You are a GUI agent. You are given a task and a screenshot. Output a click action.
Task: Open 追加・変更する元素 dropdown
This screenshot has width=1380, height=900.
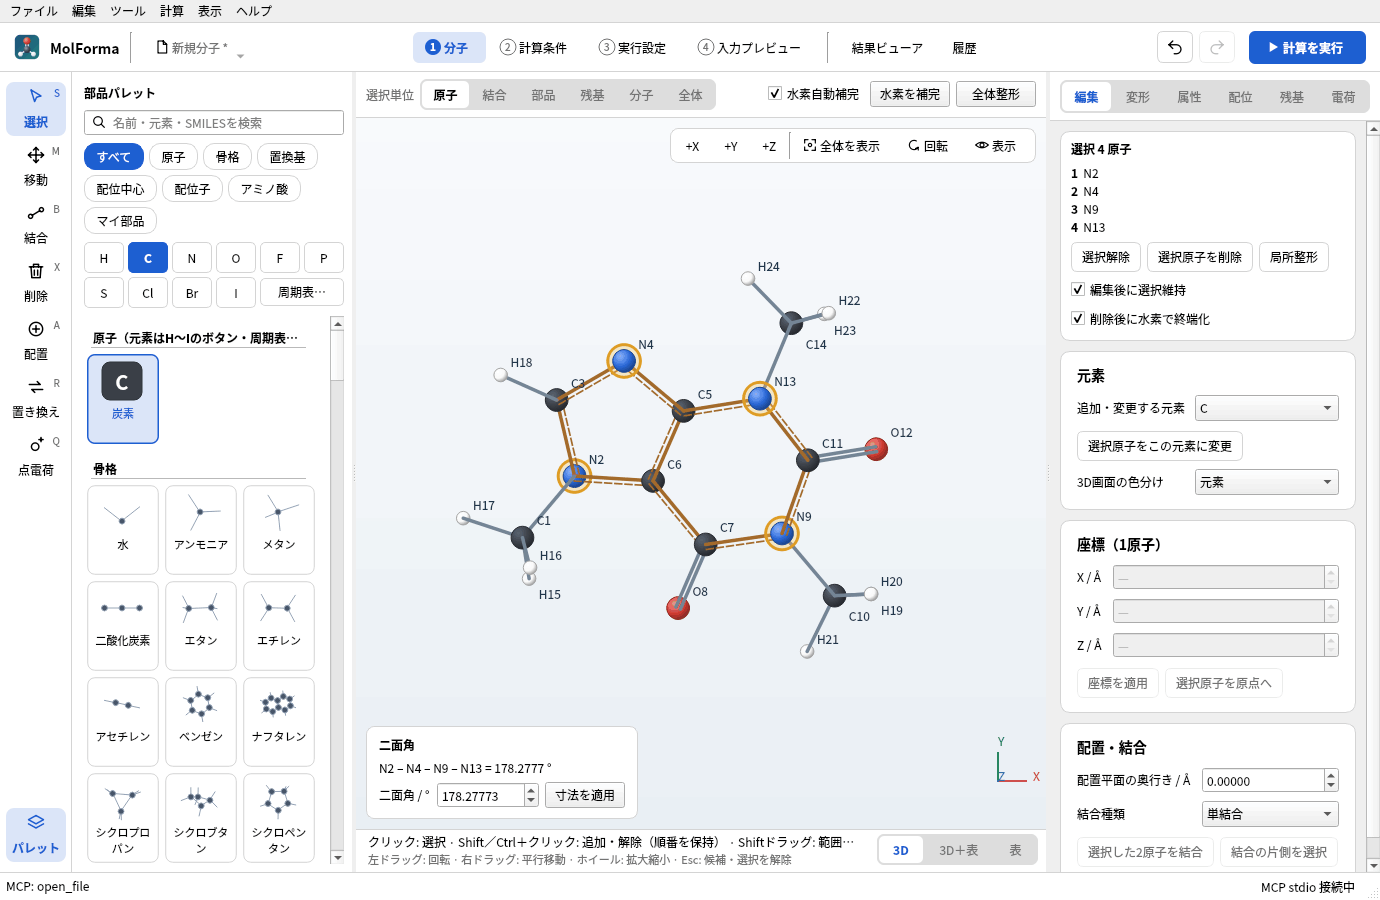pyautogui.click(x=1267, y=408)
